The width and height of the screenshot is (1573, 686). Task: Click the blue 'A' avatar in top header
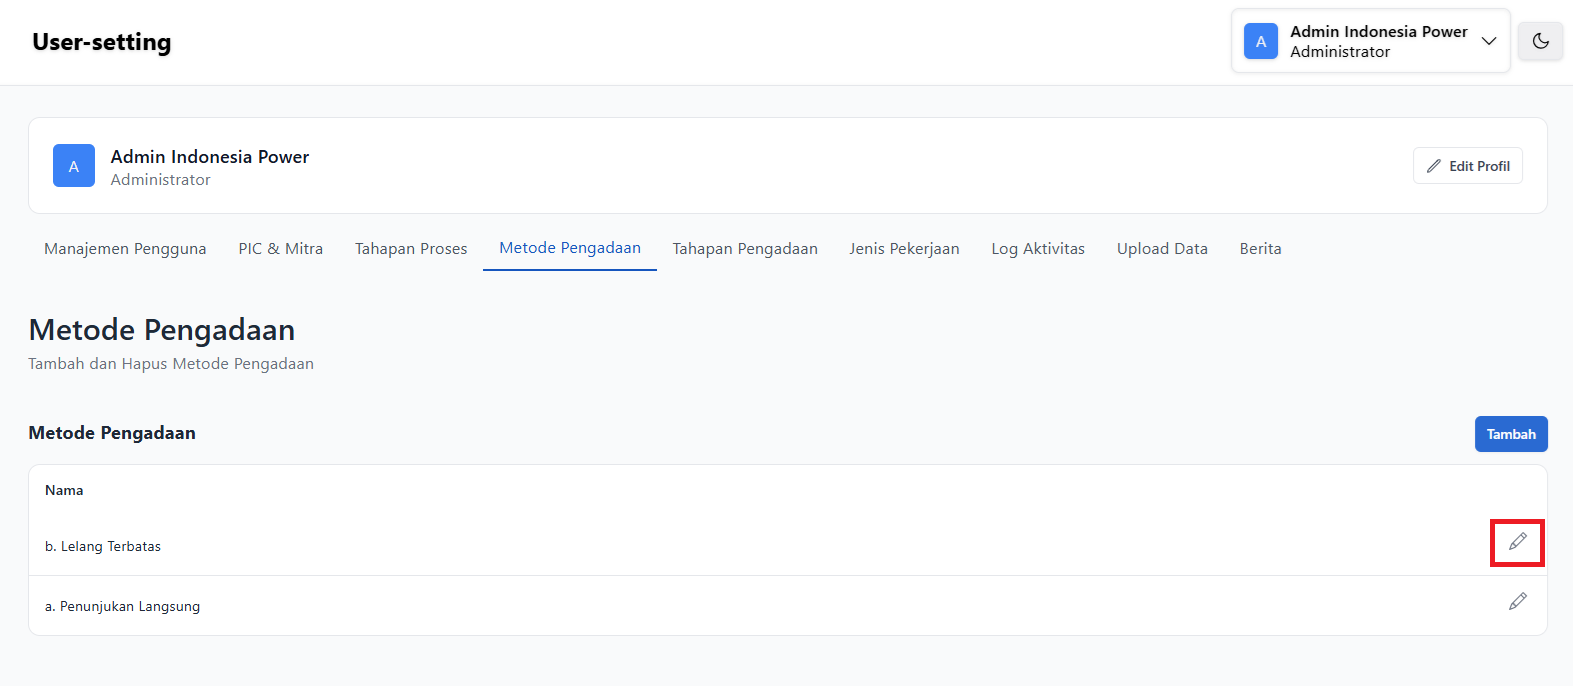click(x=1260, y=42)
